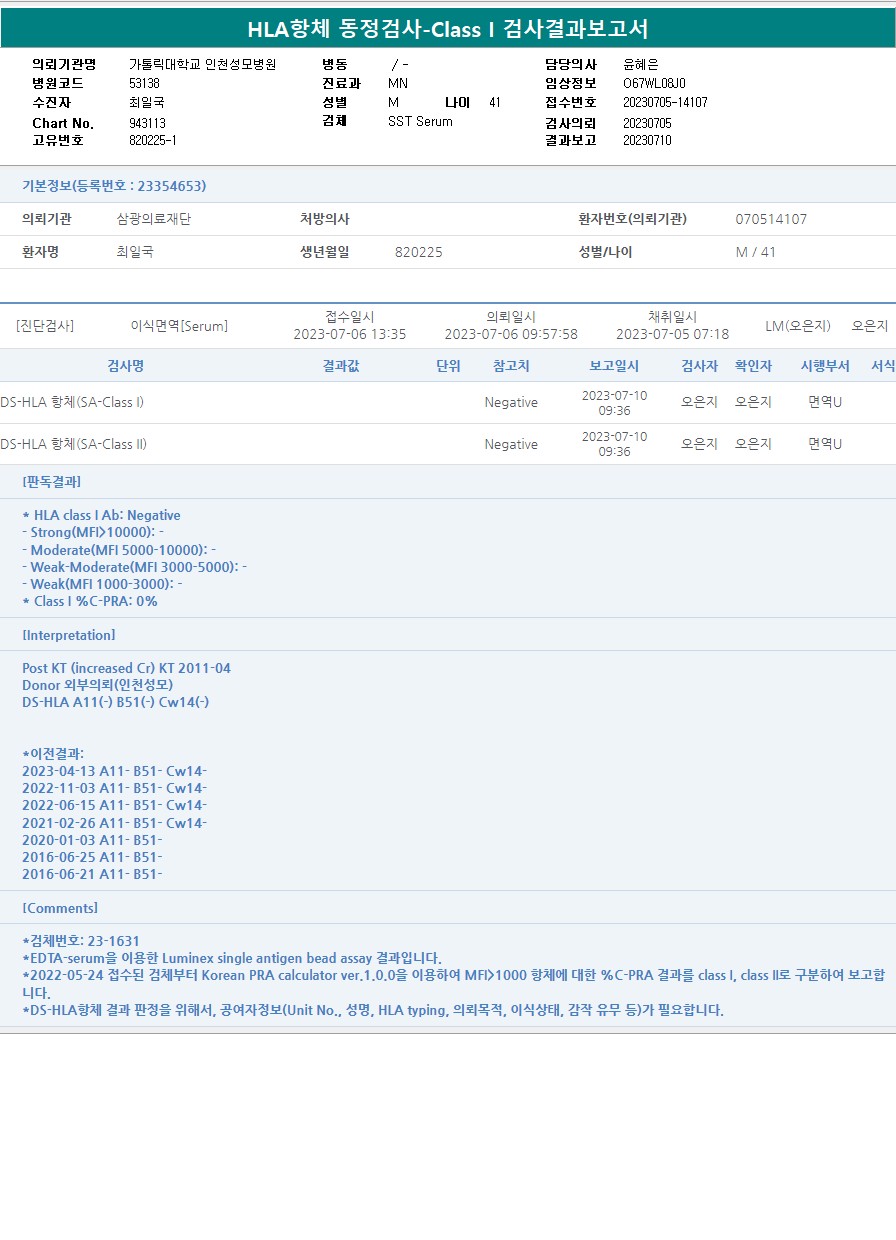The height and width of the screenshot is (1240, 896).
Task: Click 접수번호 value '20230705-14107'
Action: (x=665, y=102)
